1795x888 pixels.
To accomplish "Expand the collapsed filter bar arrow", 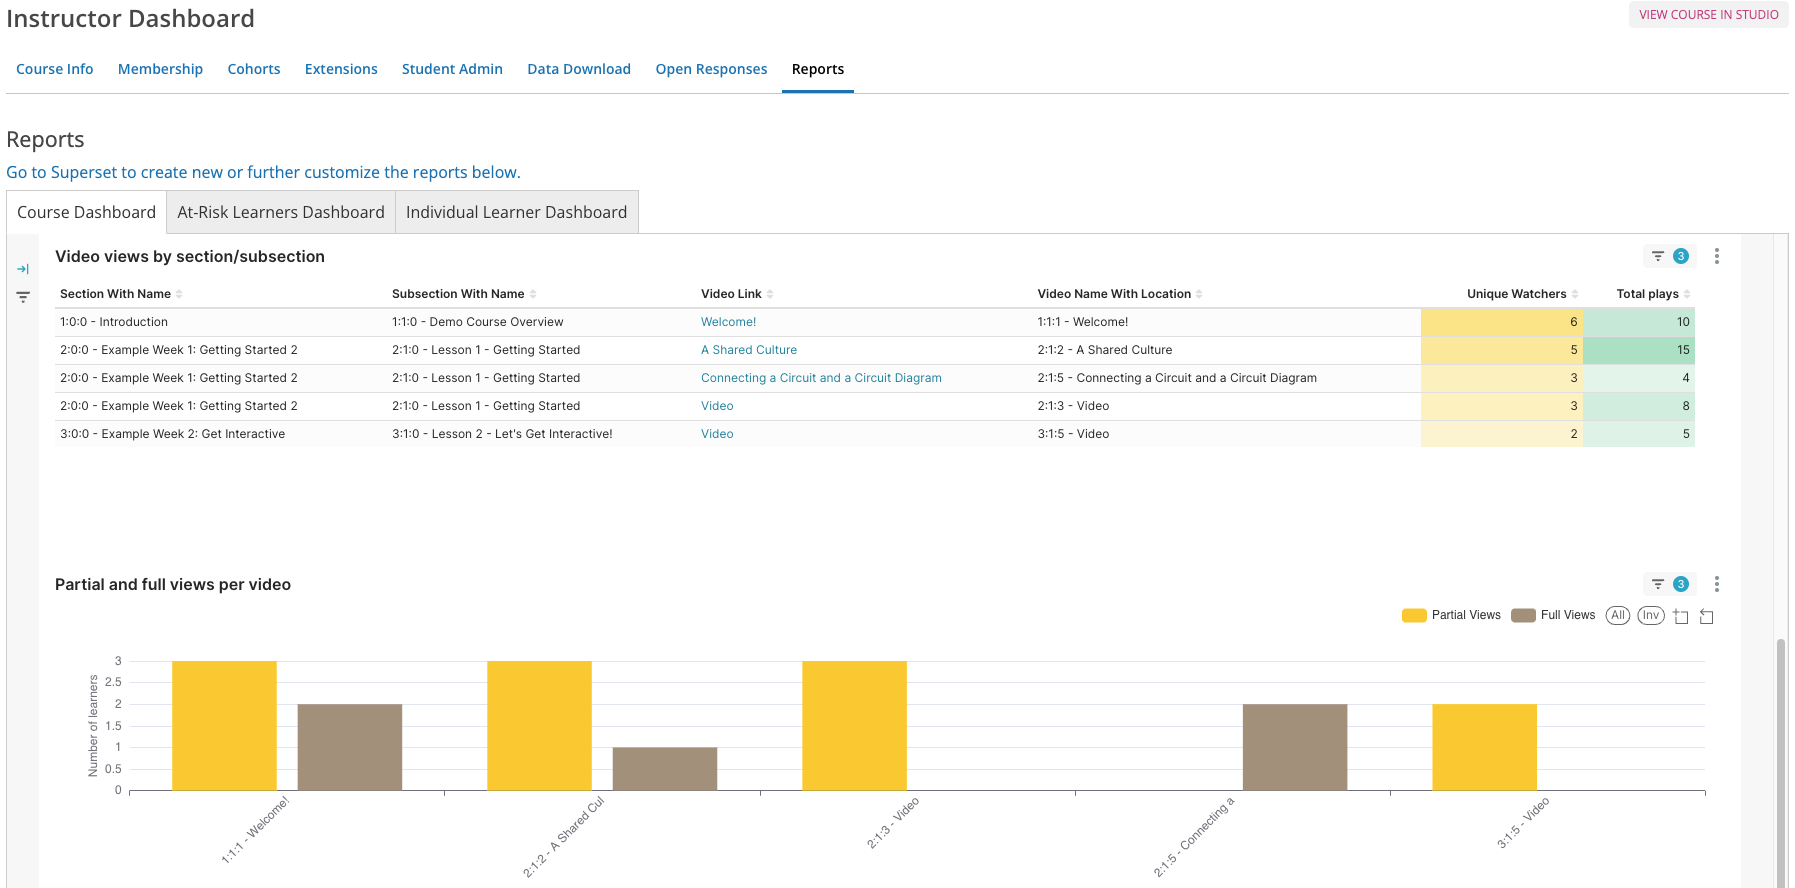I will coord(23,269).
